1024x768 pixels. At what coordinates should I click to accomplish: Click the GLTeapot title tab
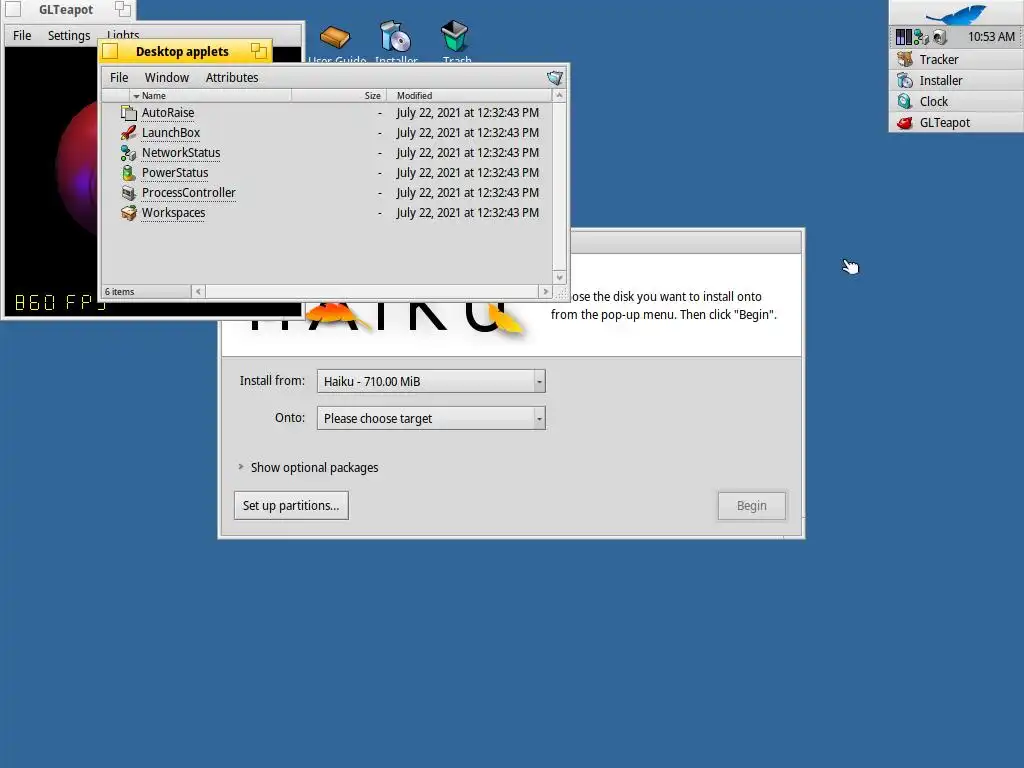66,10
